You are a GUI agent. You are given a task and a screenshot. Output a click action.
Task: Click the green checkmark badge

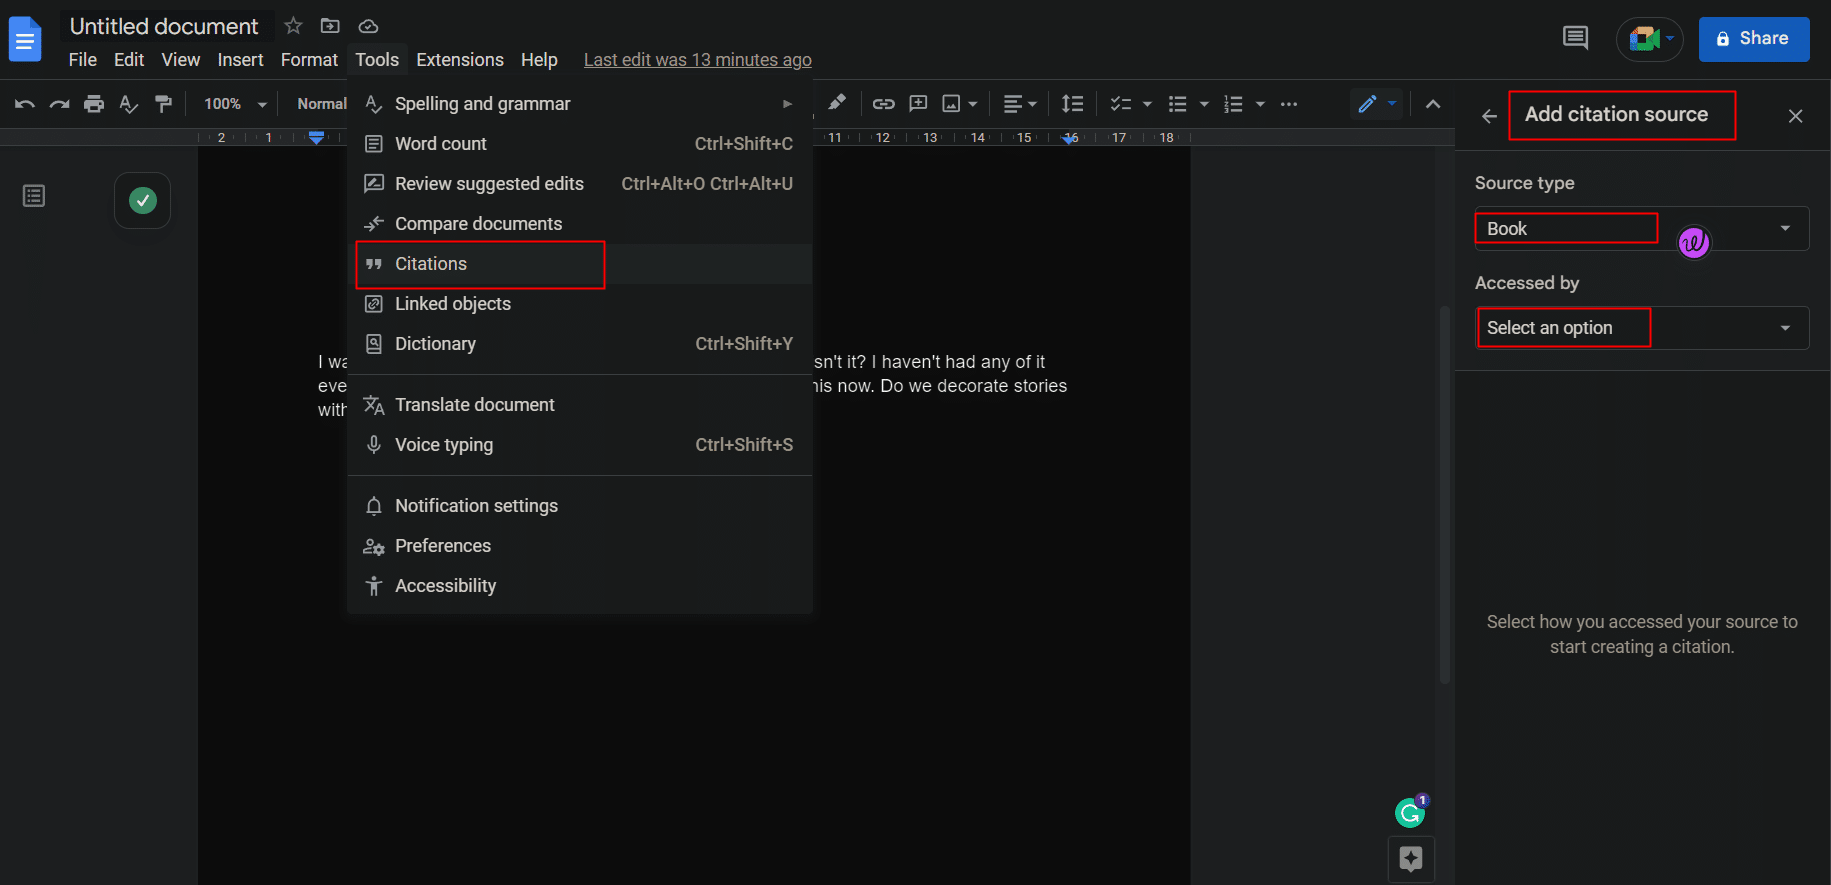pyautogui.click(x=142, y=201)
